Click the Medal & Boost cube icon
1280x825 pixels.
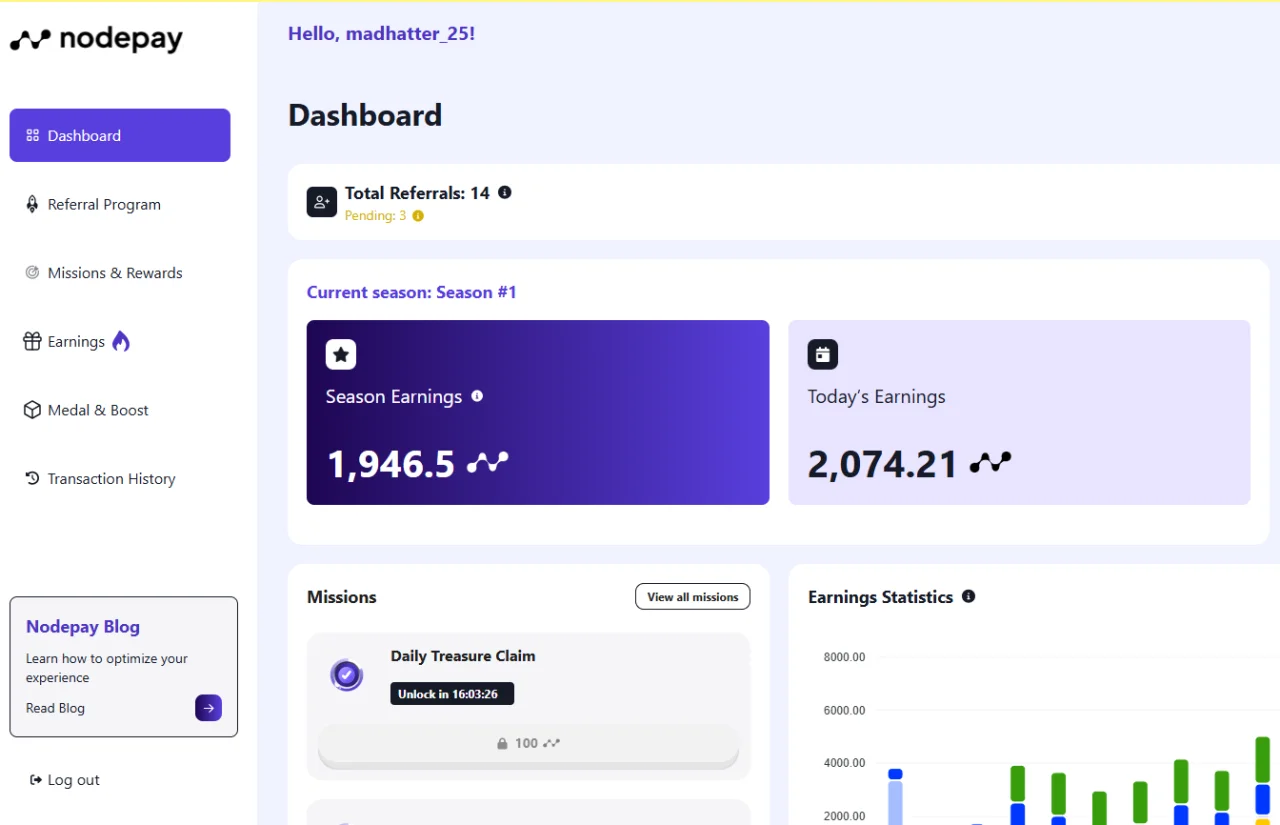[32, 410]
